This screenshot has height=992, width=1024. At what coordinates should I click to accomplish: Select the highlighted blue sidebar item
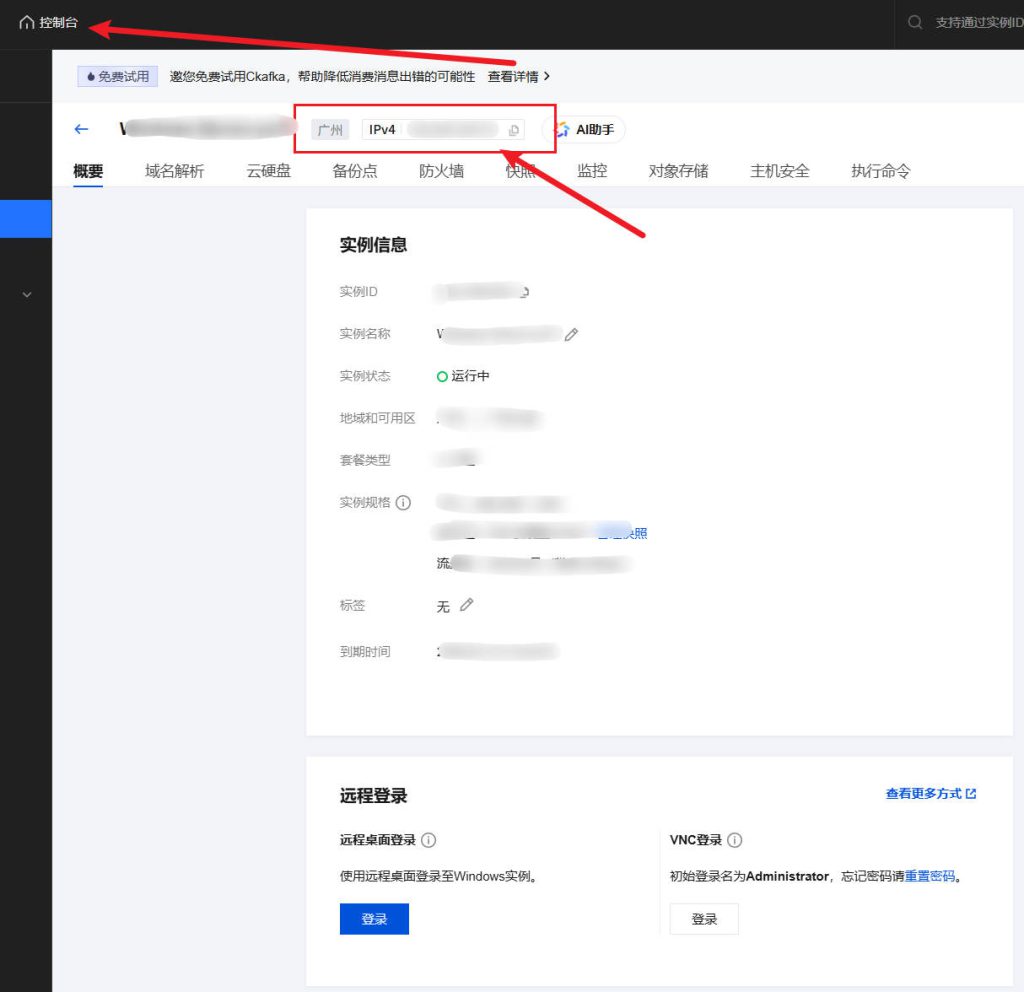(25, 219)
